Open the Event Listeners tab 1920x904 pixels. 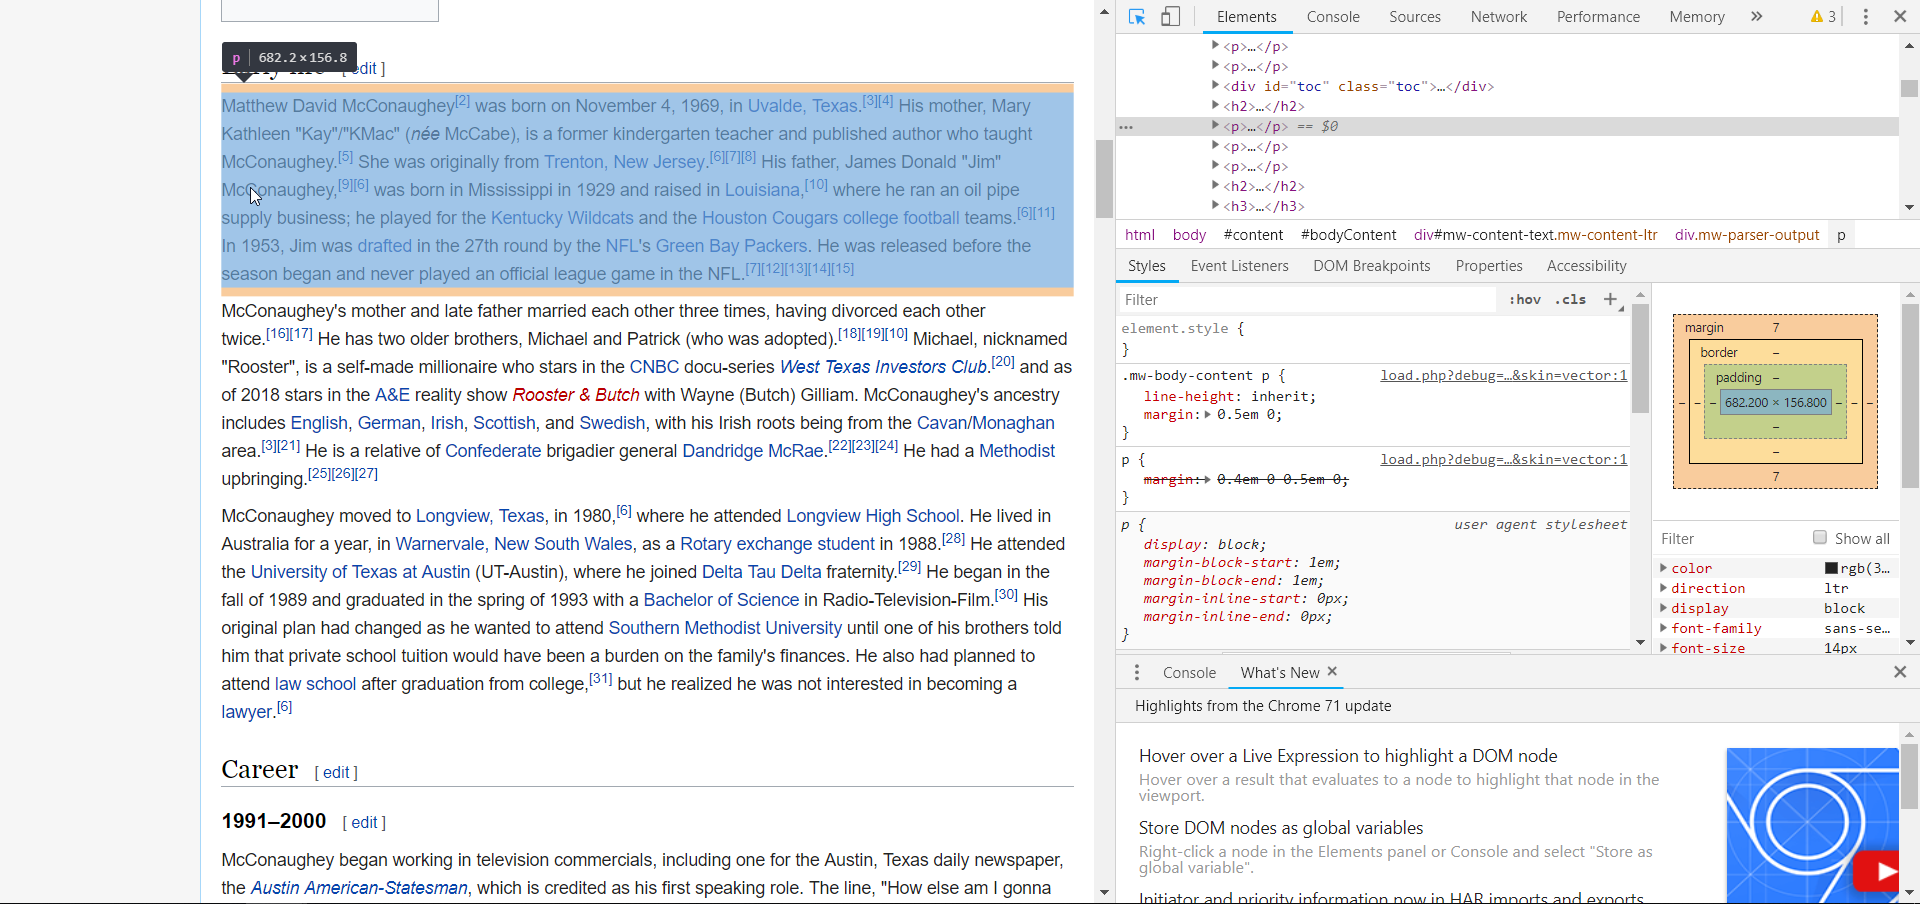(1239, 266)
